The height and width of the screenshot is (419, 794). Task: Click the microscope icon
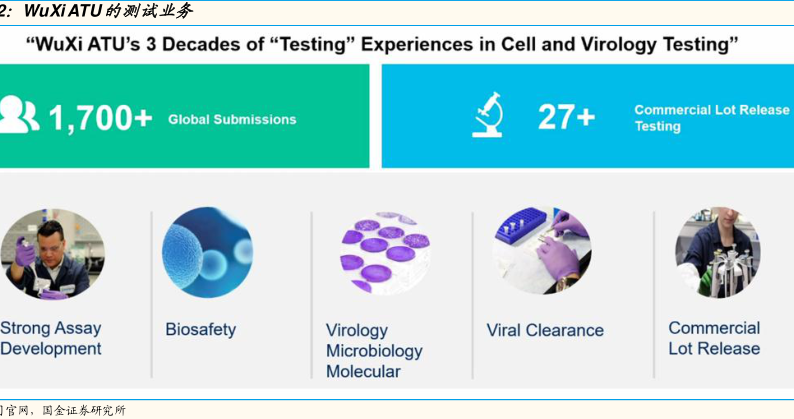click(488, 115)
